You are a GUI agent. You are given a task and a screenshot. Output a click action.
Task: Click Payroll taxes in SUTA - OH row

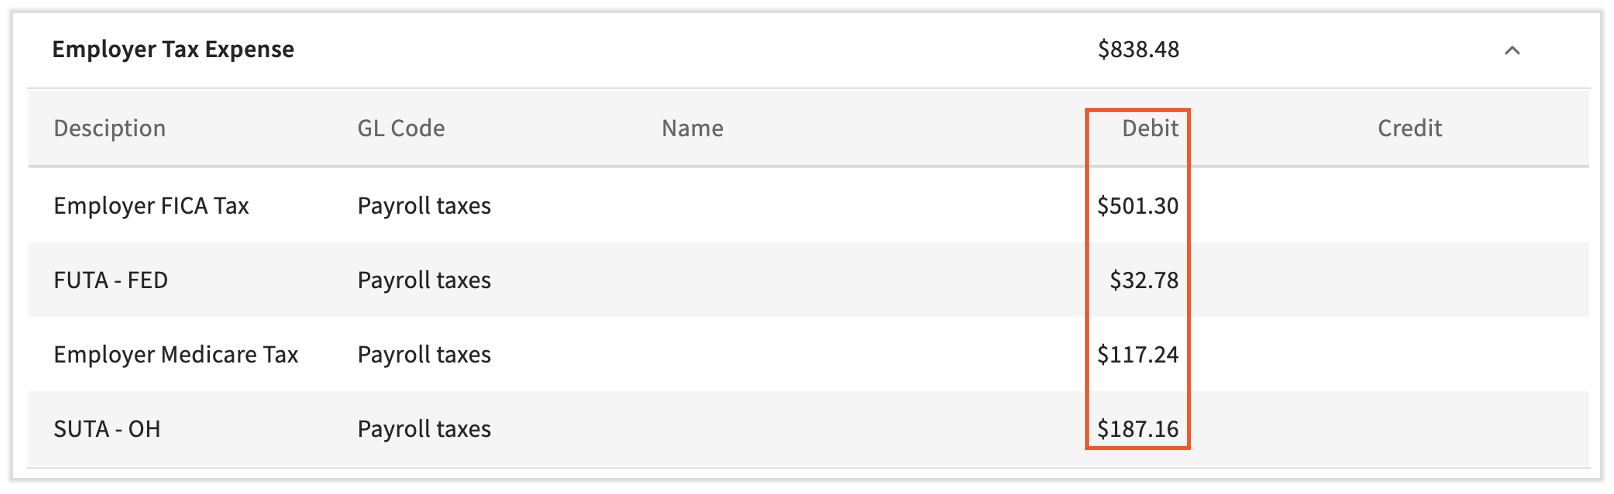click(x=424, y=429)
